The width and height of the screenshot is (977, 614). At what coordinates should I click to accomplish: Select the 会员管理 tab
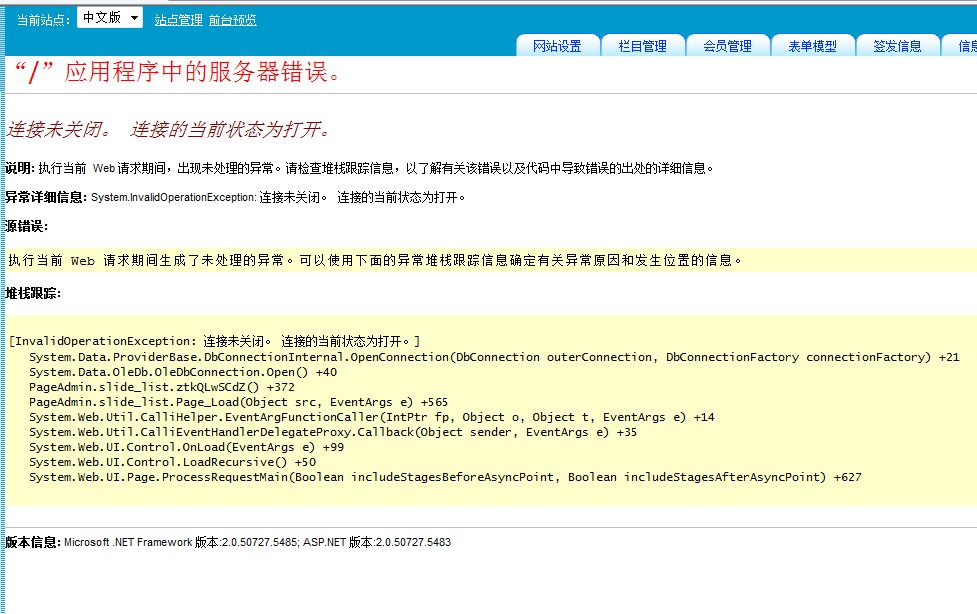point(727,46)
